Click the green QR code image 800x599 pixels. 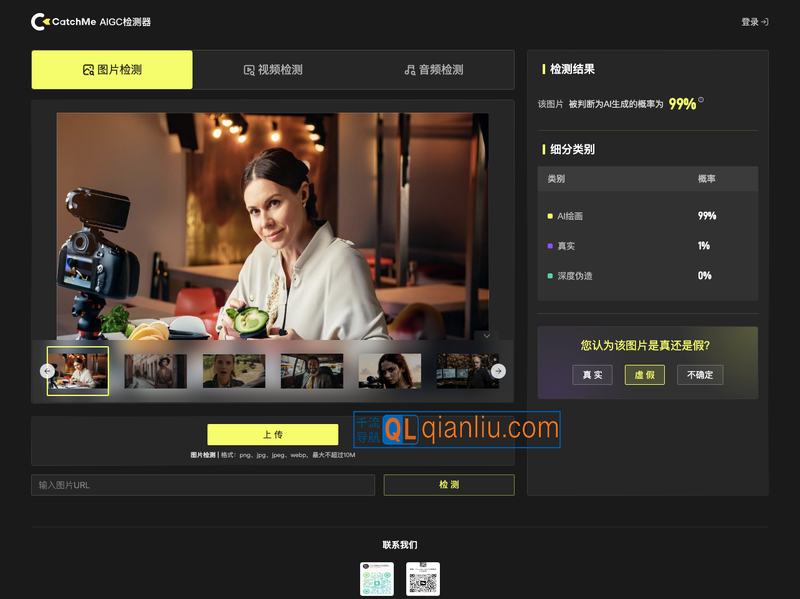tap(377, 579)
